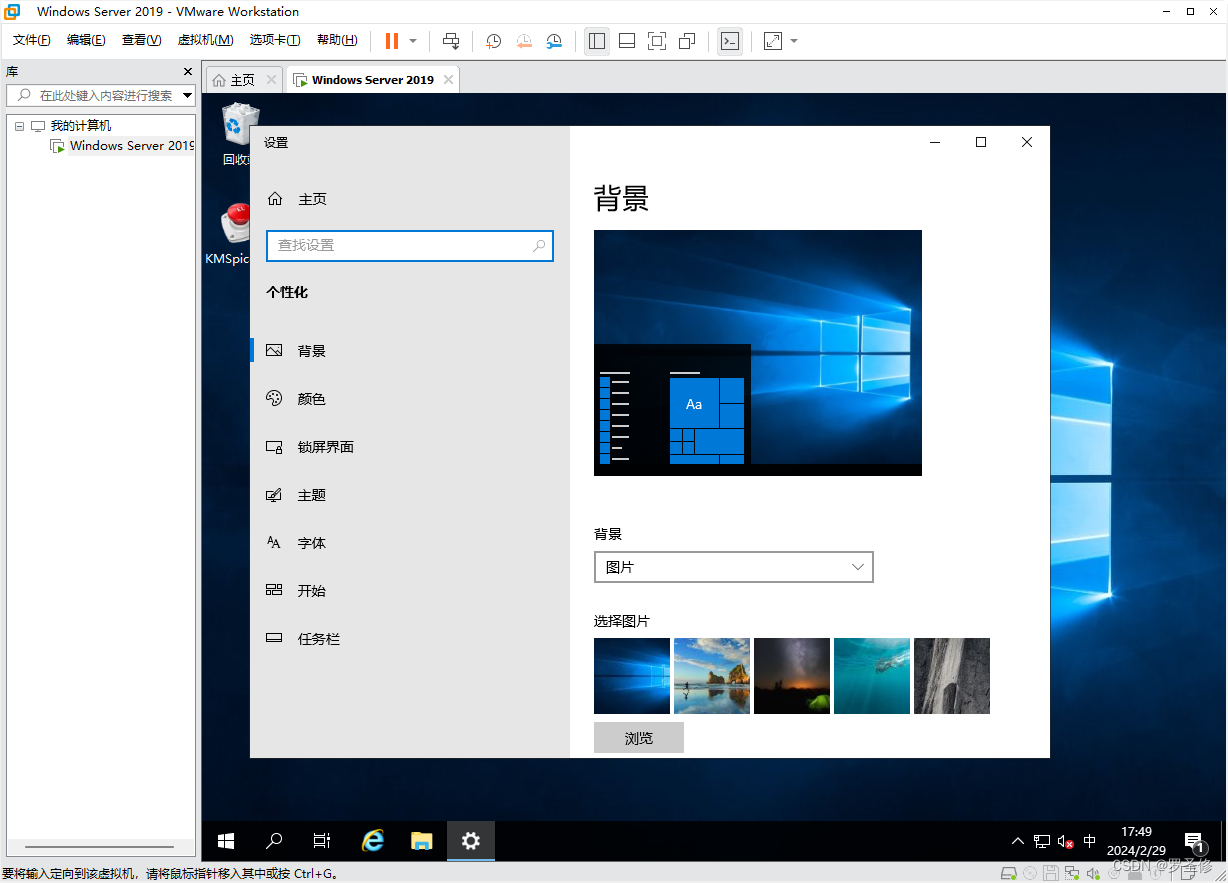Open 主题 settings page
Viewport: 1228px width, 883px height.
tap(410, 495)
